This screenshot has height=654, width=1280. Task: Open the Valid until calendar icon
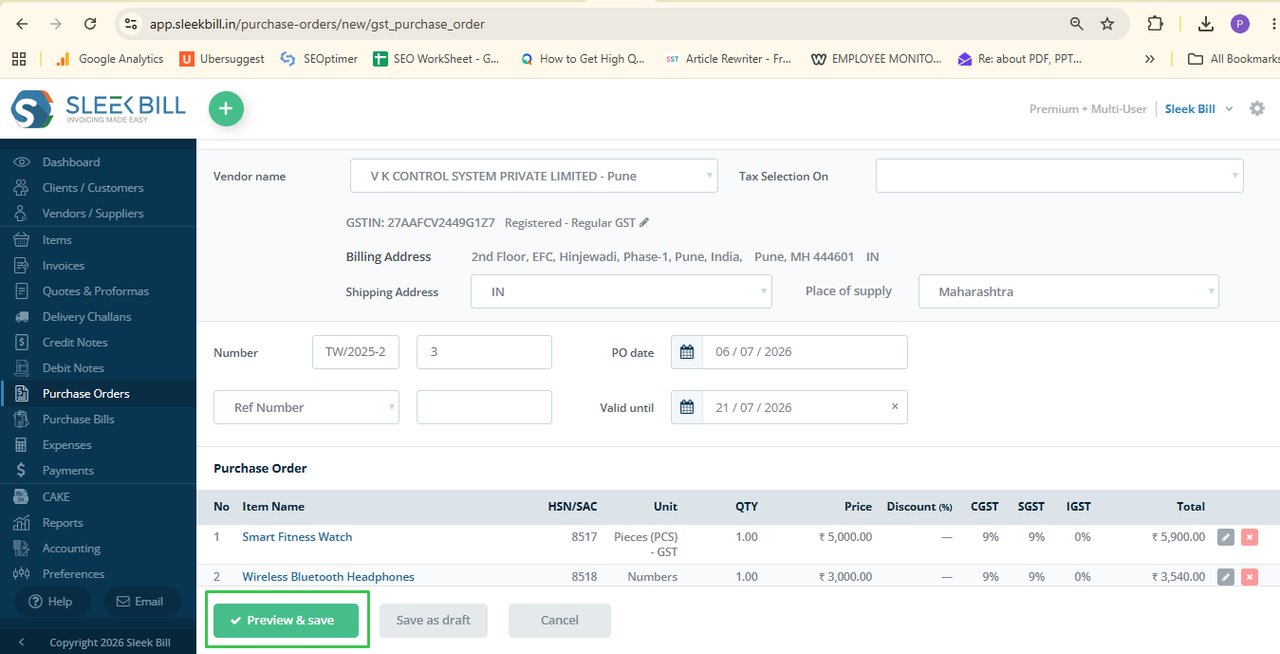point(687,407)
